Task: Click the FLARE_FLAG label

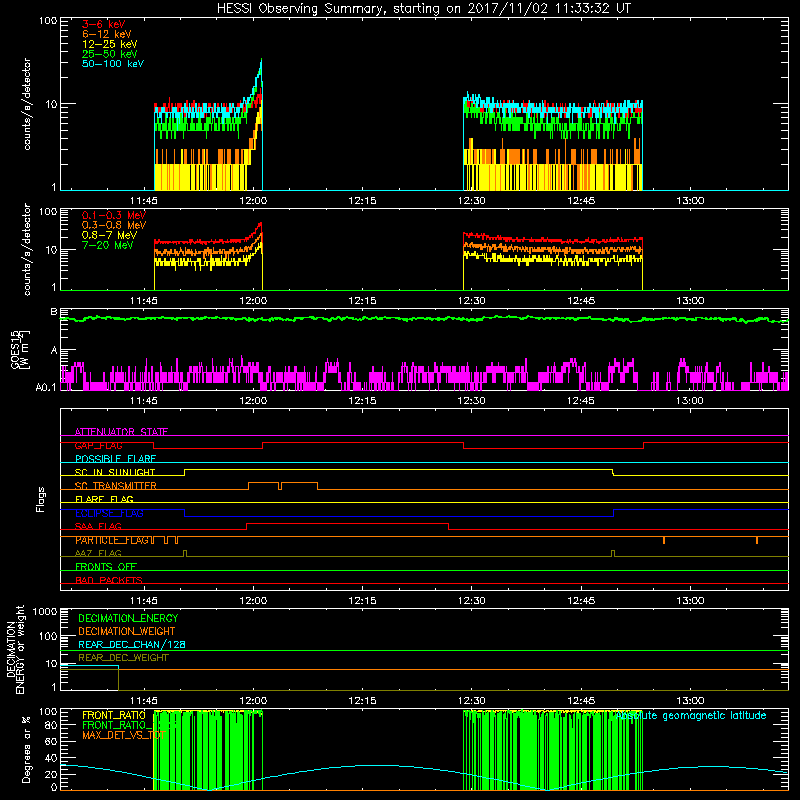Action: click(x=104, y=499)
